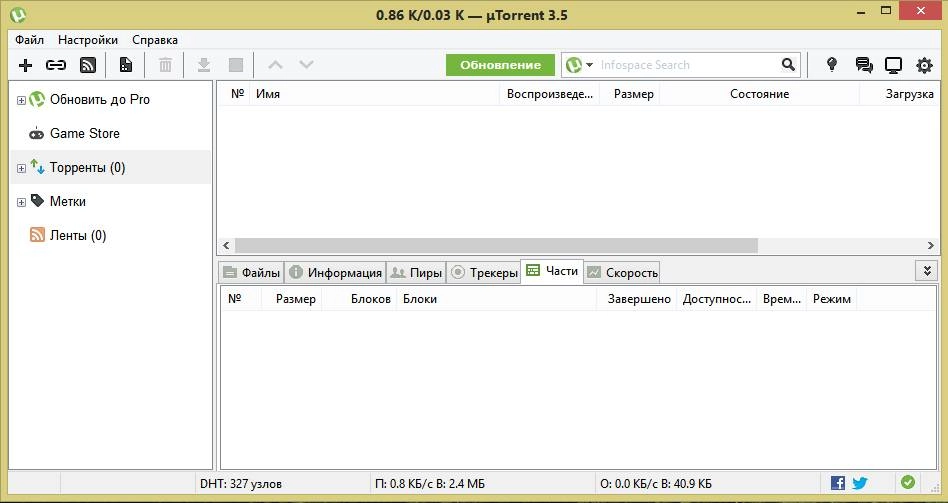Click the Воспроизведе... column header

tap(550, 94)
